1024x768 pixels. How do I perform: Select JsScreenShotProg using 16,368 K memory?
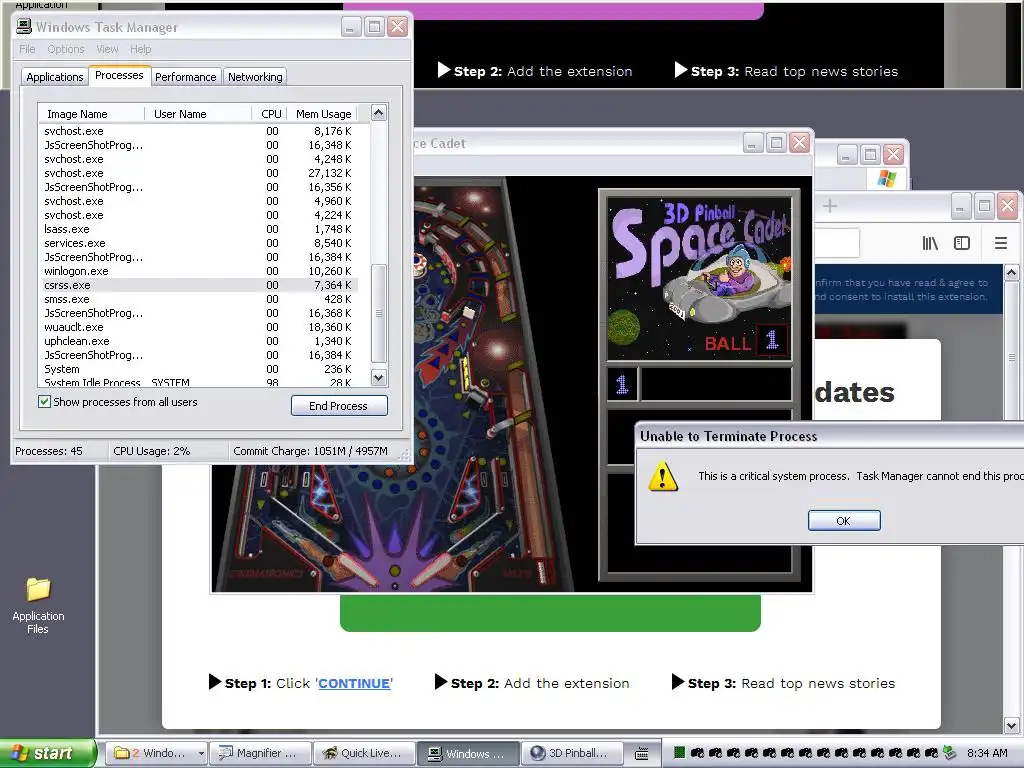coord(199,313)
